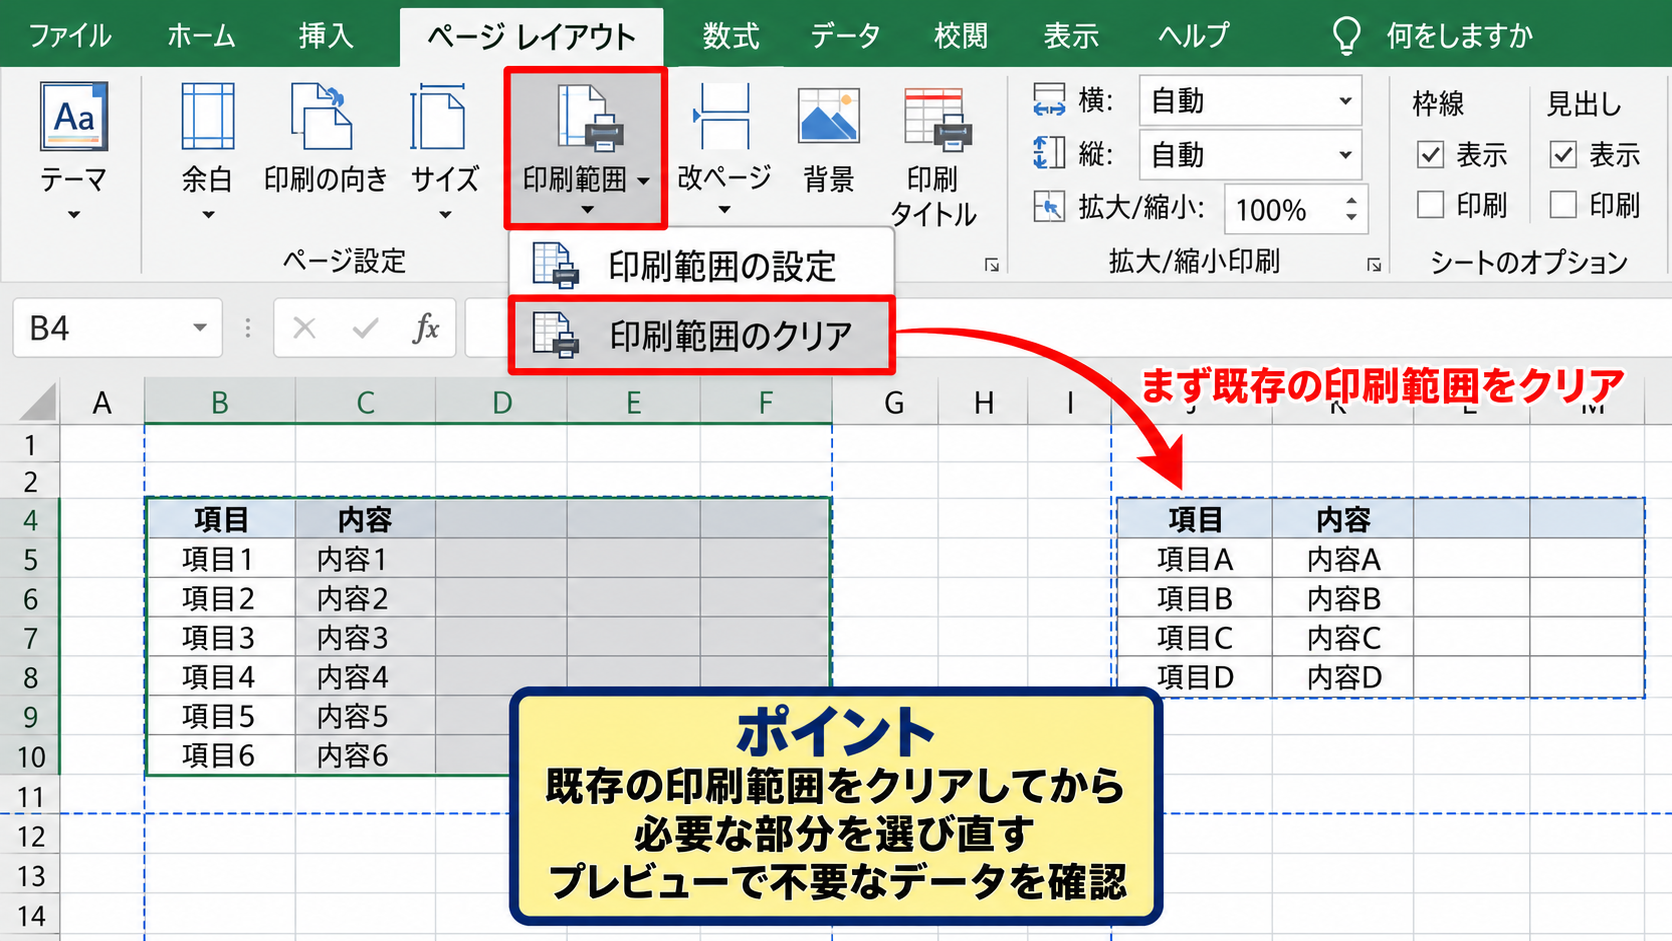This screenshot has height=941, width=1672.
Task: Switch to the ホーム tab
Action: pos(202,36)
